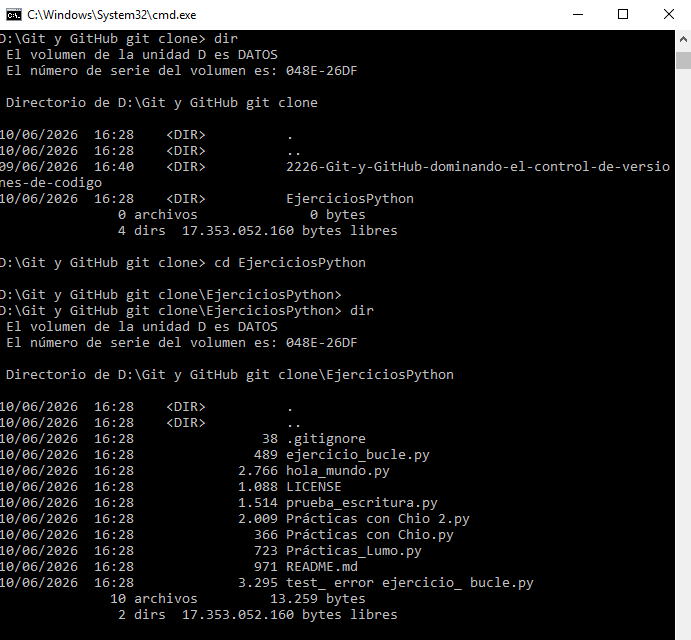Click file size 366 value

coord(266,535)
